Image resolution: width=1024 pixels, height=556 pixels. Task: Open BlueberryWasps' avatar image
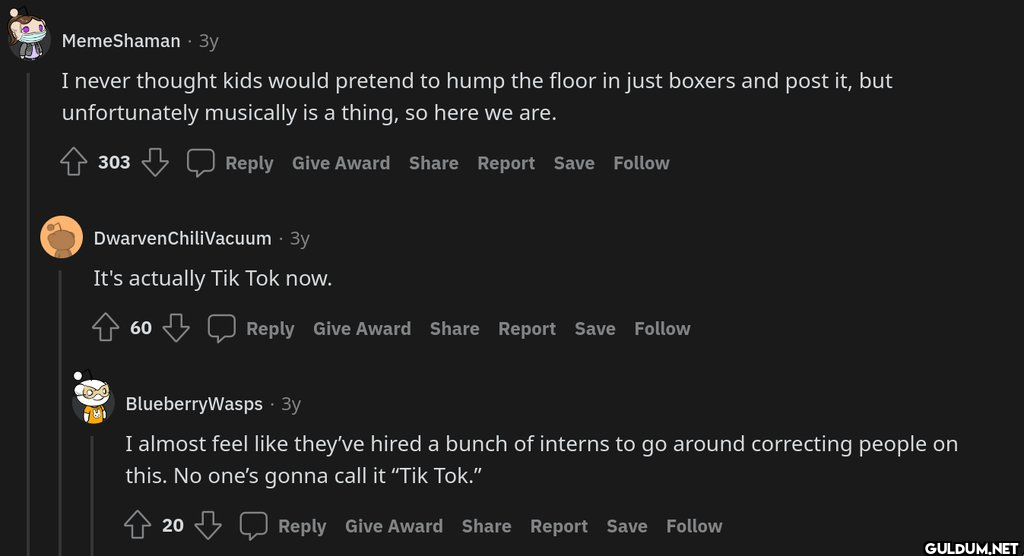(x=92, y=399)
